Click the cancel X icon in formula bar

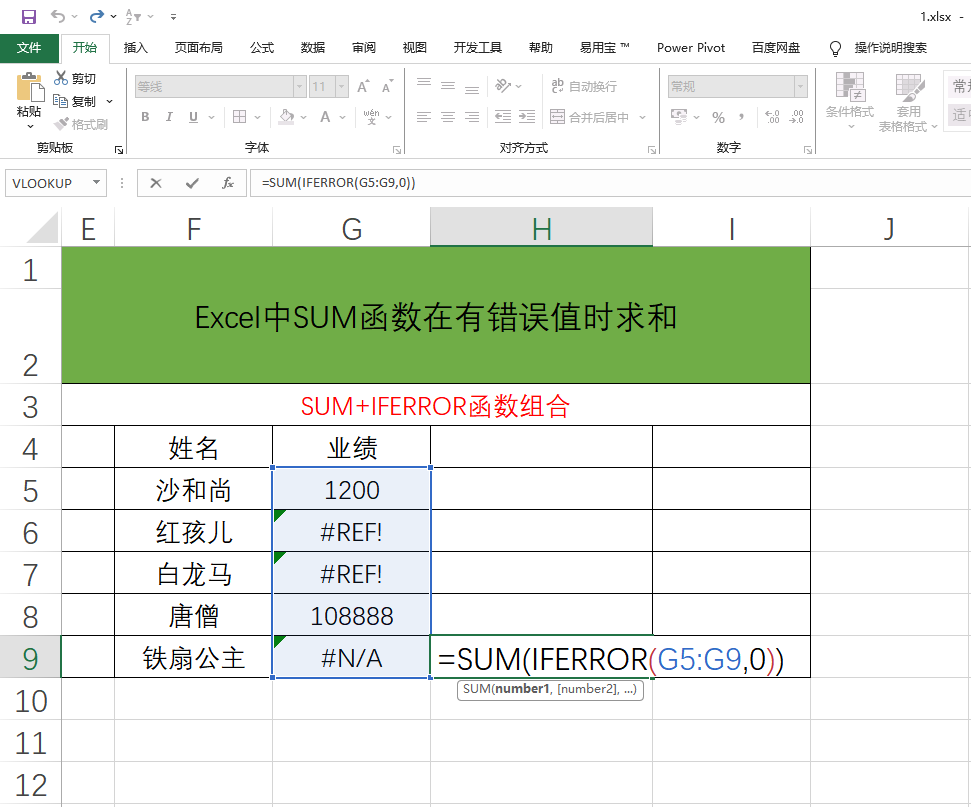pos(155,183)
